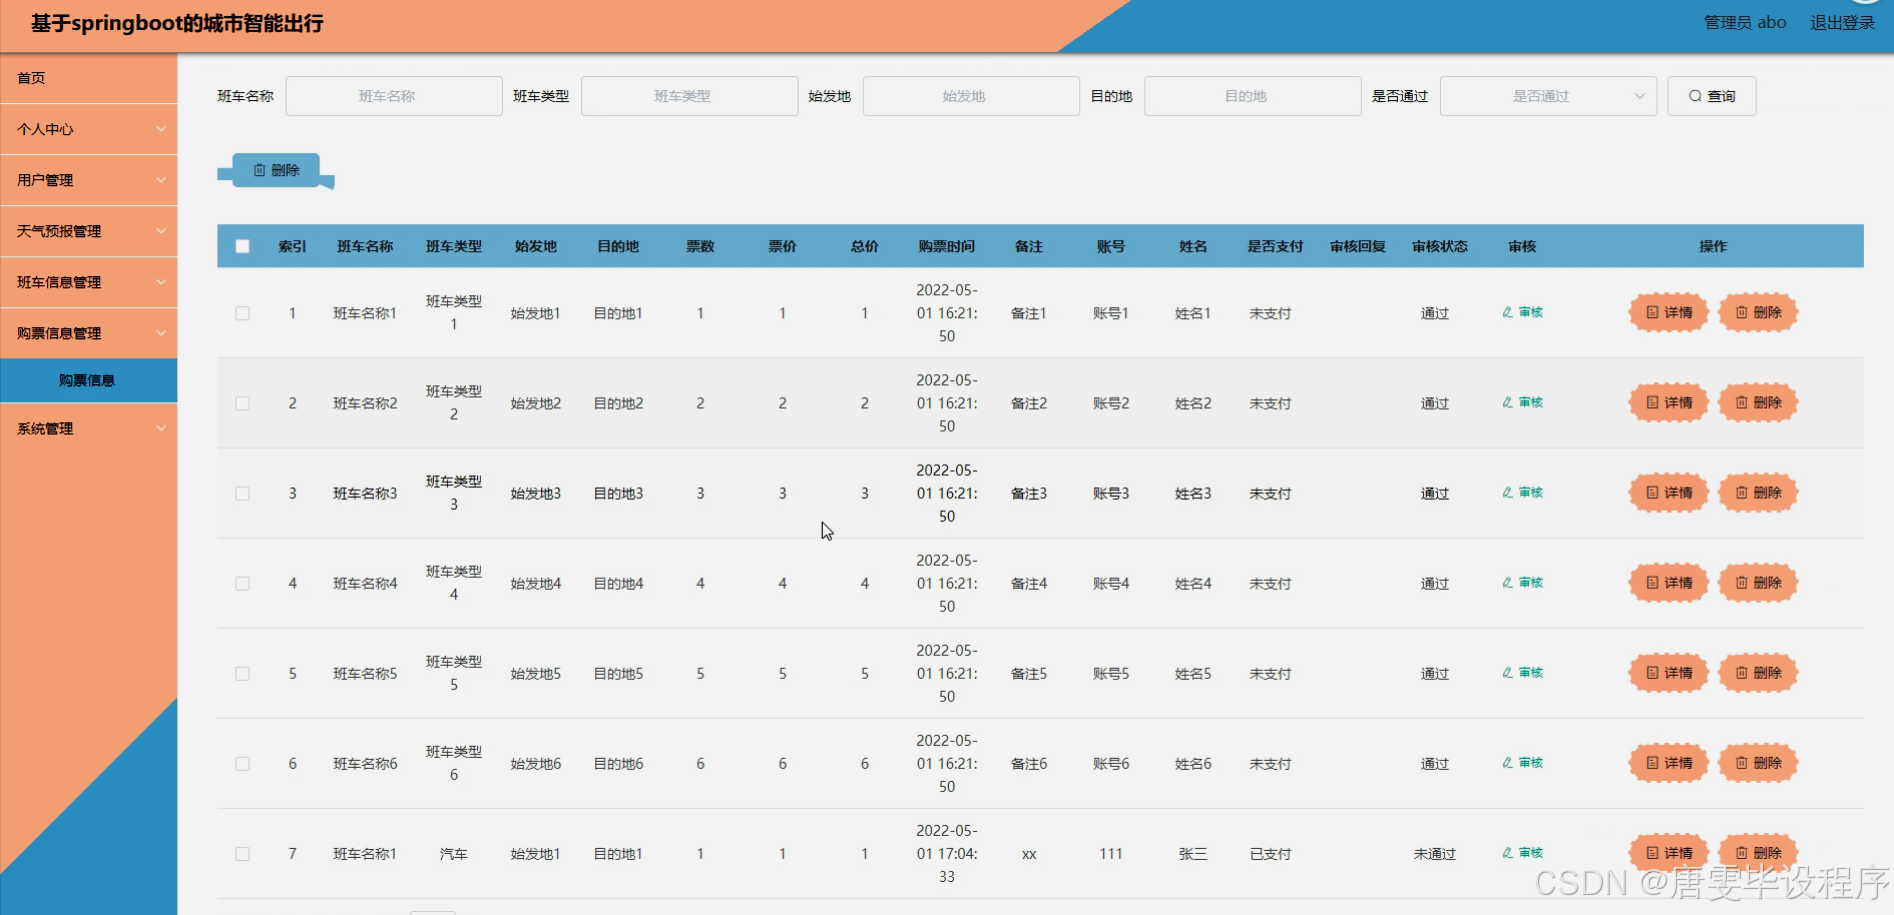Image resolution: width=1894 pixels, height=915 pixels.
Task: Click the 未通过 status in row 7
Action: (1435, 854)
